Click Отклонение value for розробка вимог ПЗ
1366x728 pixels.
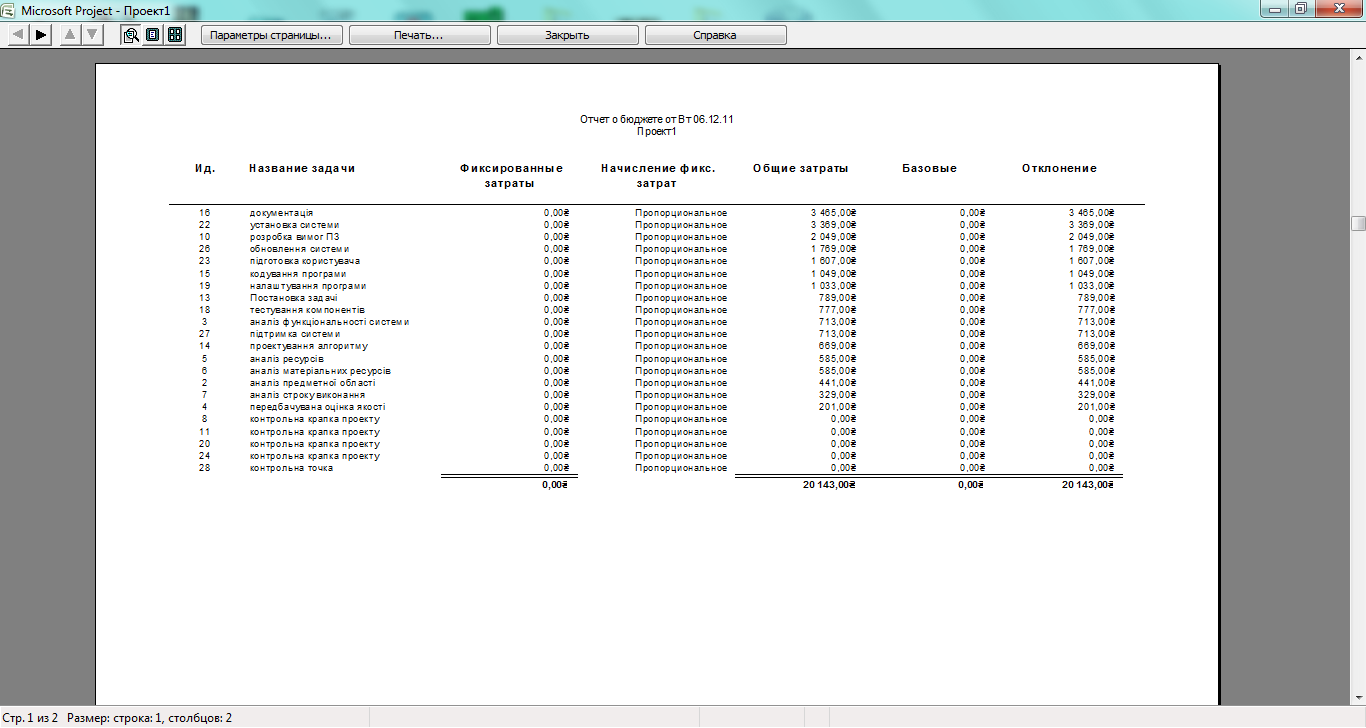(1091, 237)
